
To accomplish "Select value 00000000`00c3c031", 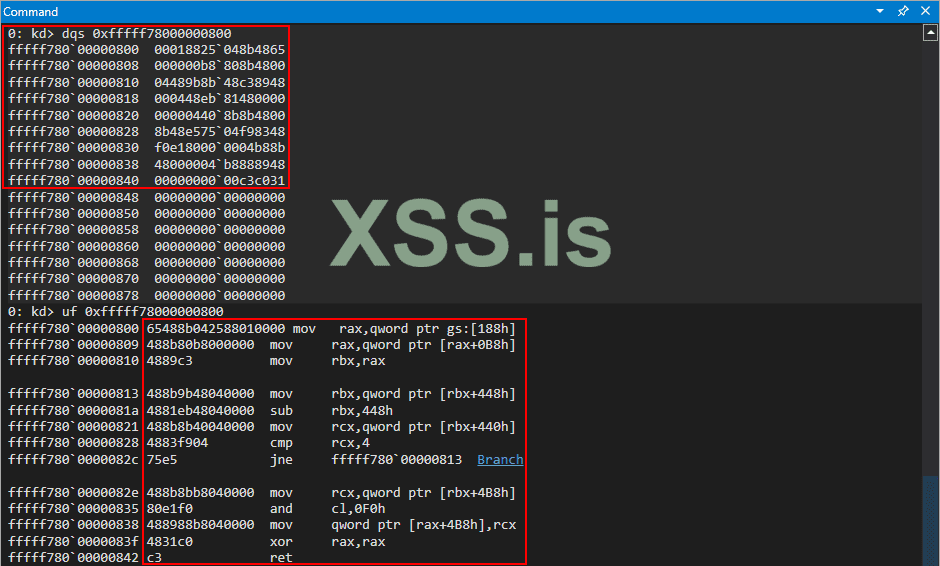I will [219, 180].
